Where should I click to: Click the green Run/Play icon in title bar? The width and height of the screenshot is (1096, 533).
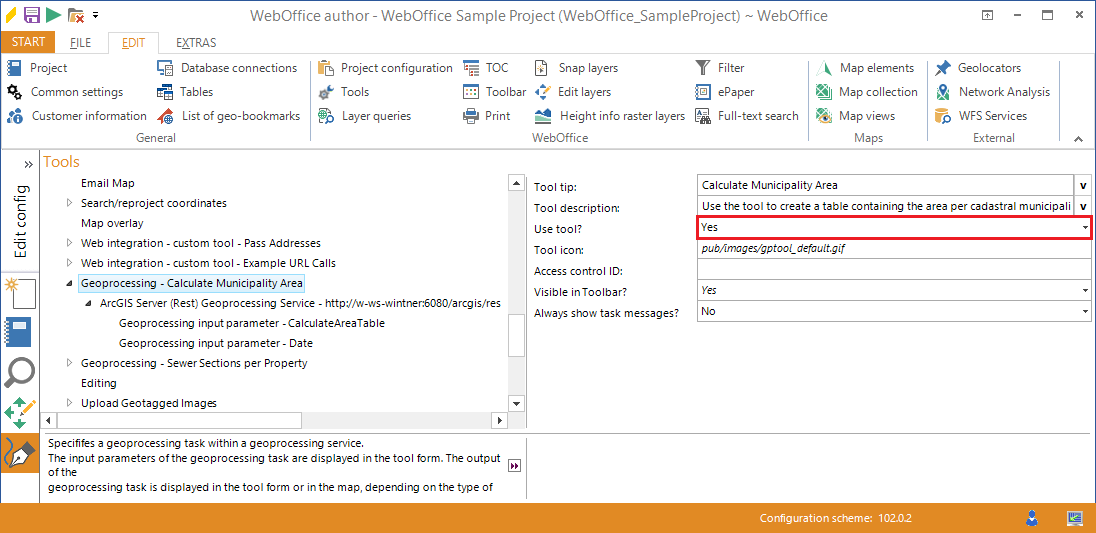pos(53,14)
